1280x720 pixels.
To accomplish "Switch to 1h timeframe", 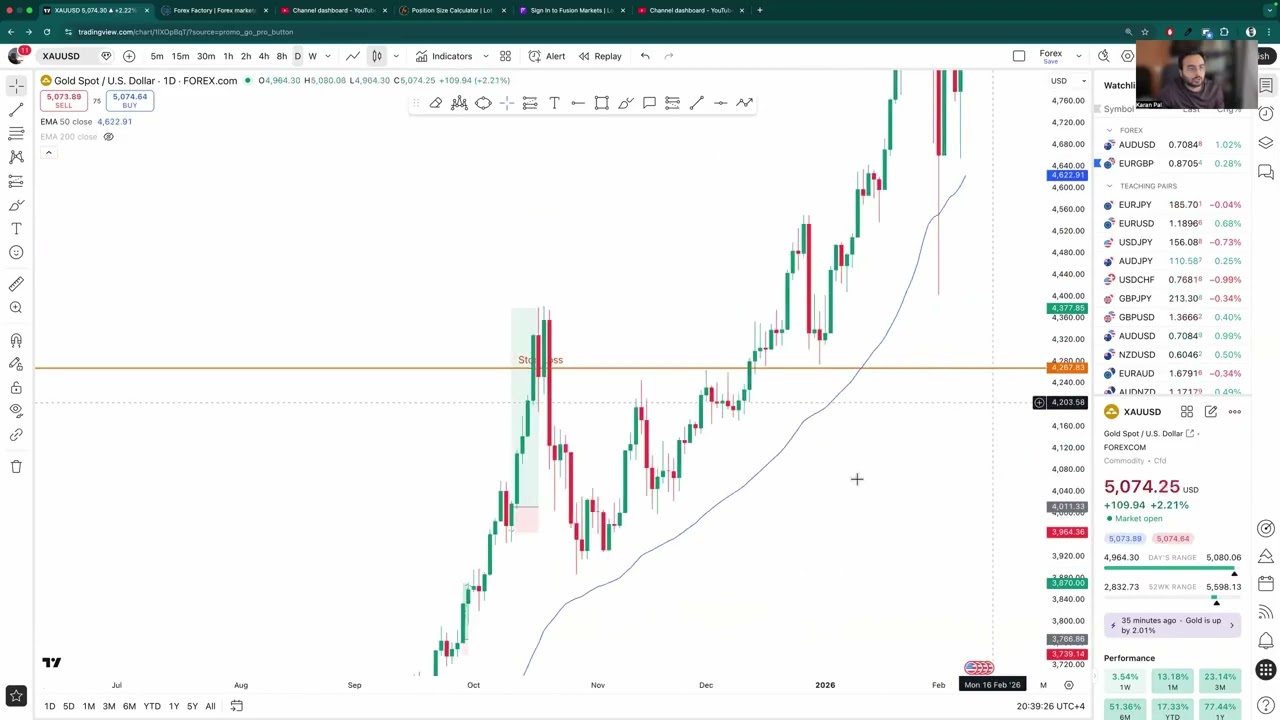I will (x=228, y=56).
